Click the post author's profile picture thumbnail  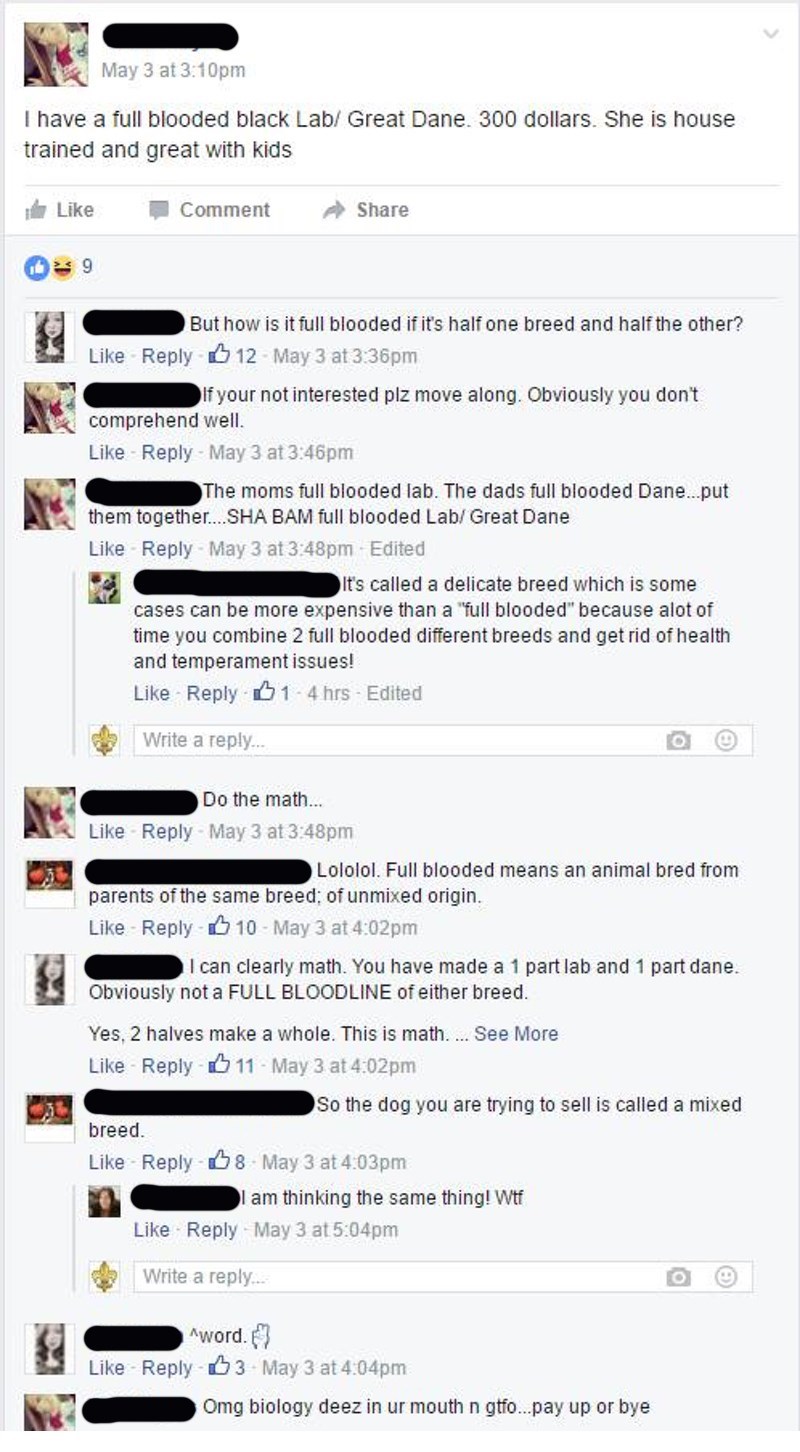click(x=56, y=56)
